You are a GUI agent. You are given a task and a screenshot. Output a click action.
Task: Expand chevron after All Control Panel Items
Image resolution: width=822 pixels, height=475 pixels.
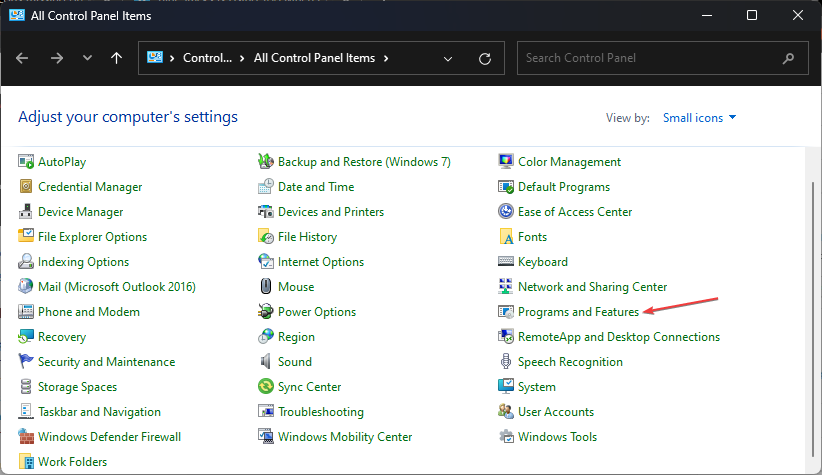[x=386, y=58]
